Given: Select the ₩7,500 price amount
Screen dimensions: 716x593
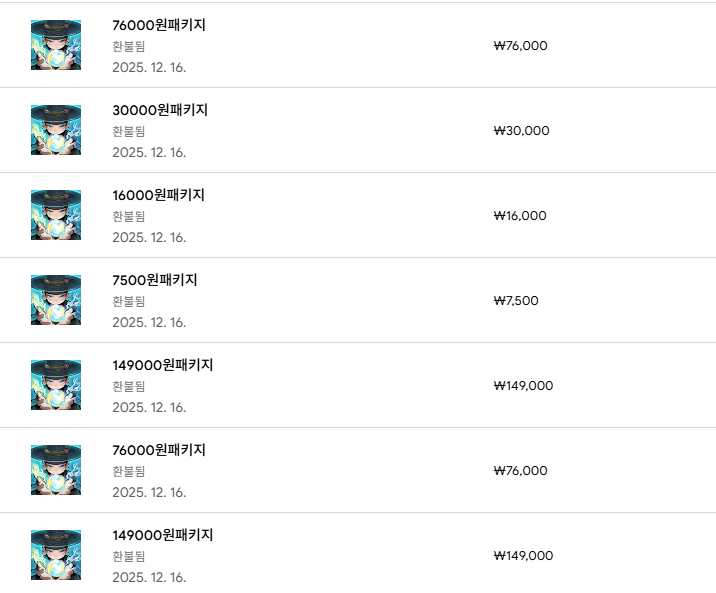Looking at the screenshot, I should (x=516, y=301).
